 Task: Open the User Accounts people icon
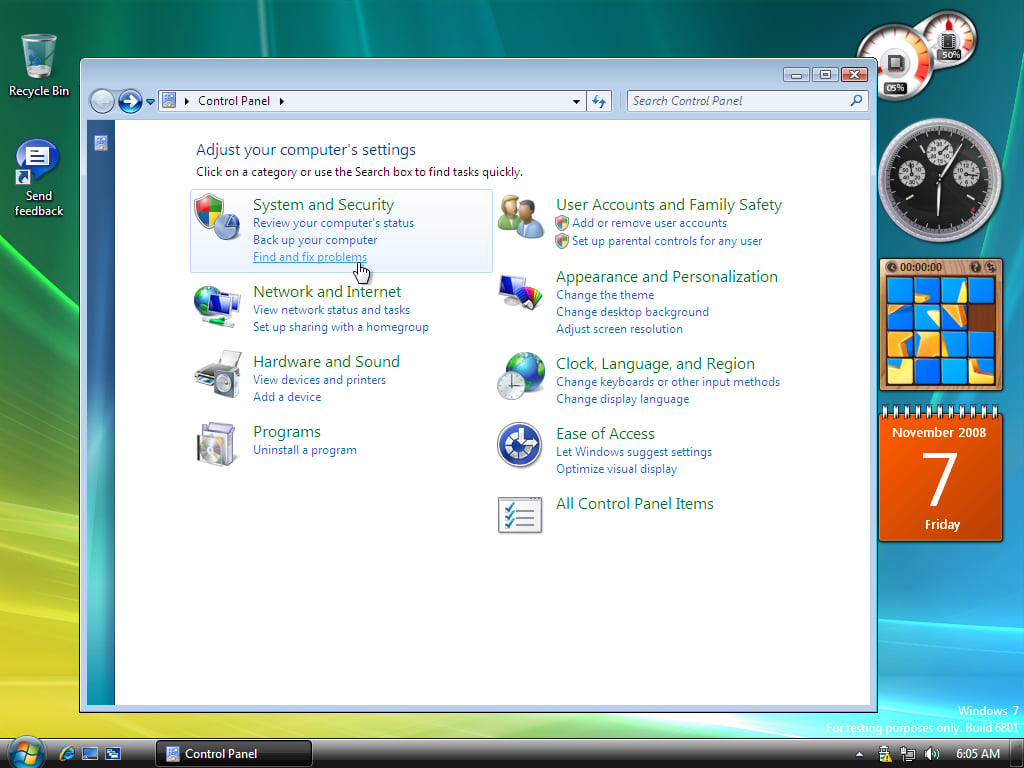(x=520, y=217)
